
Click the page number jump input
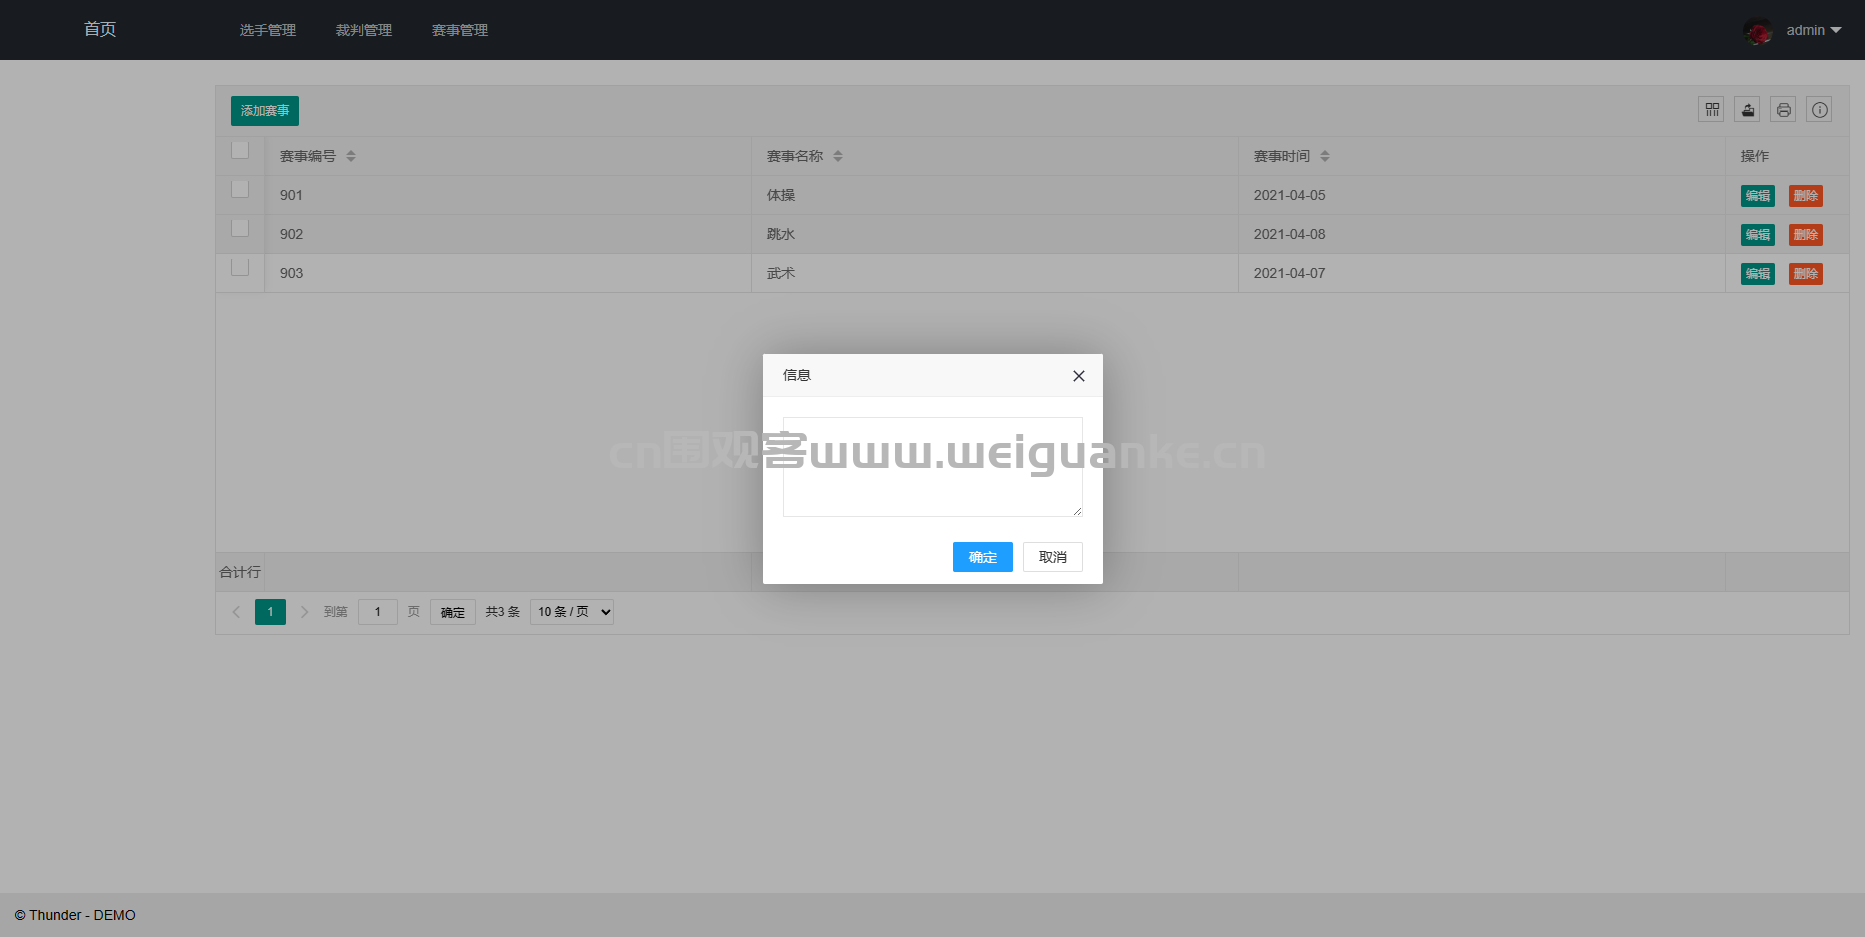[378, 612]
